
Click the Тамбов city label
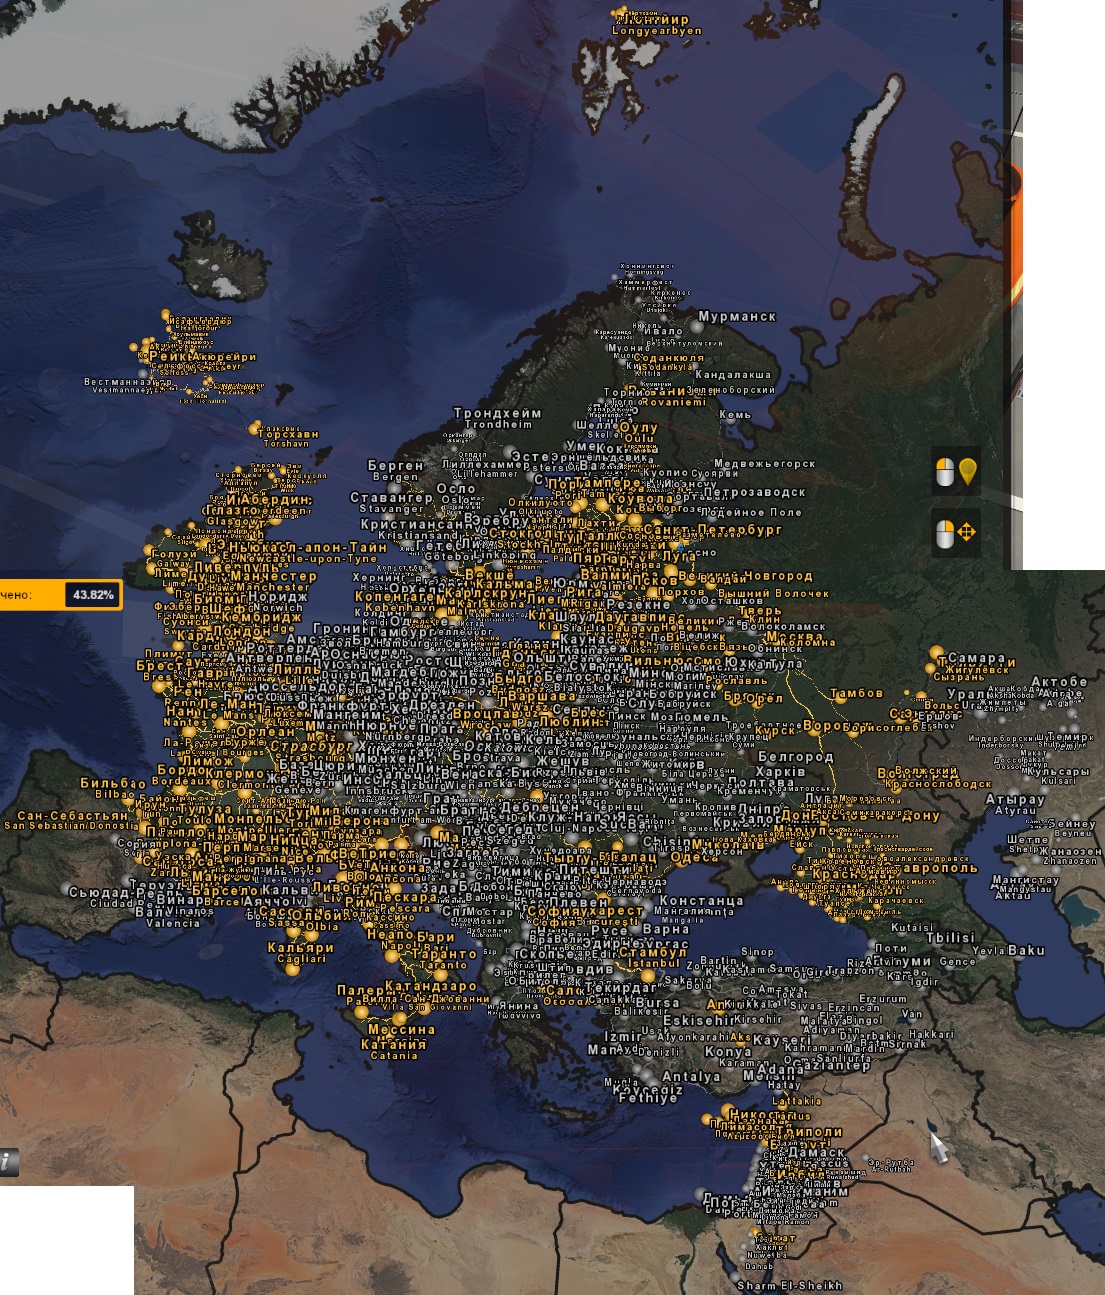click(857, 693)
